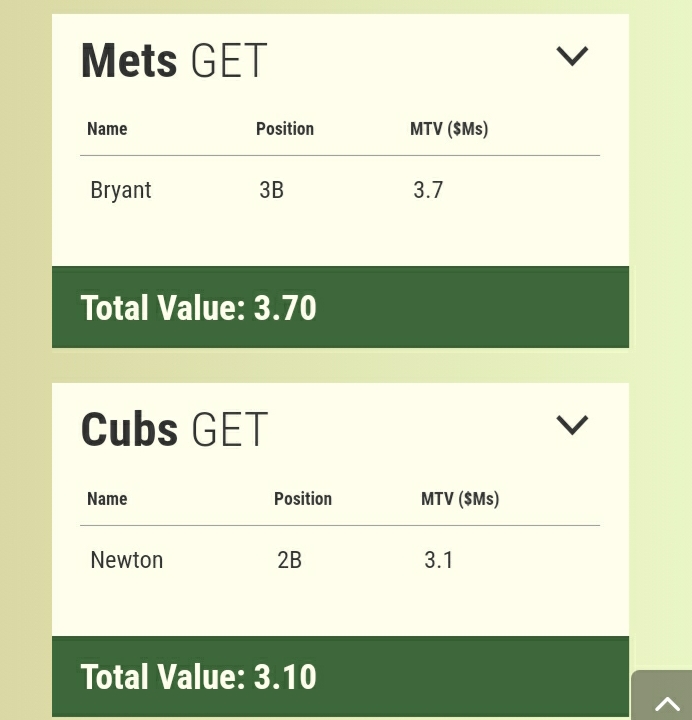Click Bryant's 3B position cell
This screenshot has width=692, height=720.
[x=272, y=190]
